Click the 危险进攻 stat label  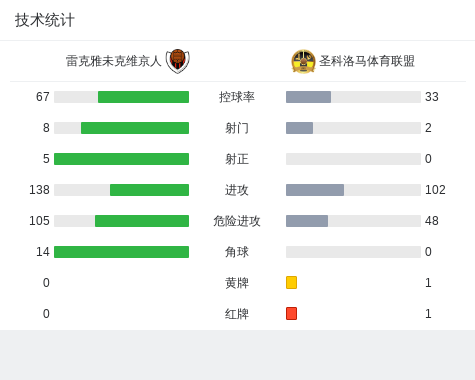tap(237, 221)
